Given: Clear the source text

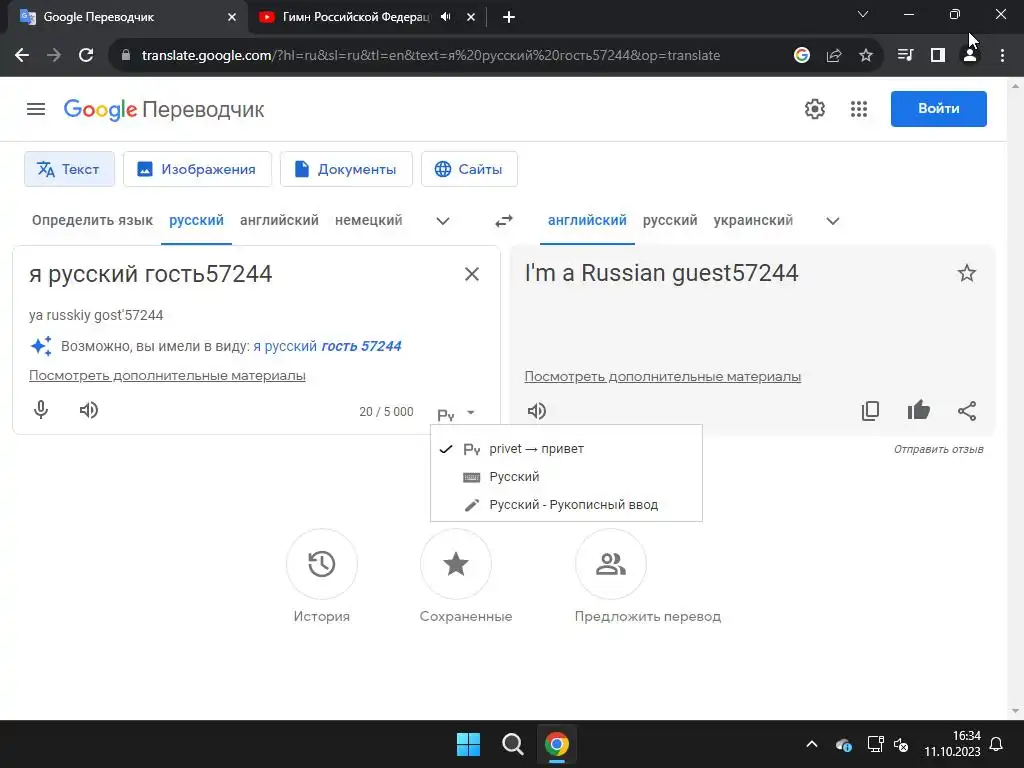Looking at the screenshot, I should point(472,274).
